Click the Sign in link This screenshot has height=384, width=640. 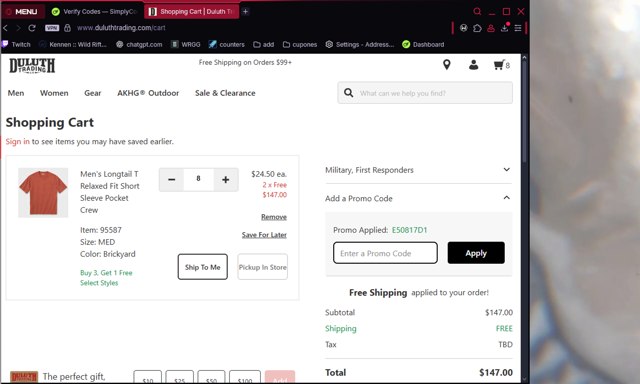click(x=18, y=142)
